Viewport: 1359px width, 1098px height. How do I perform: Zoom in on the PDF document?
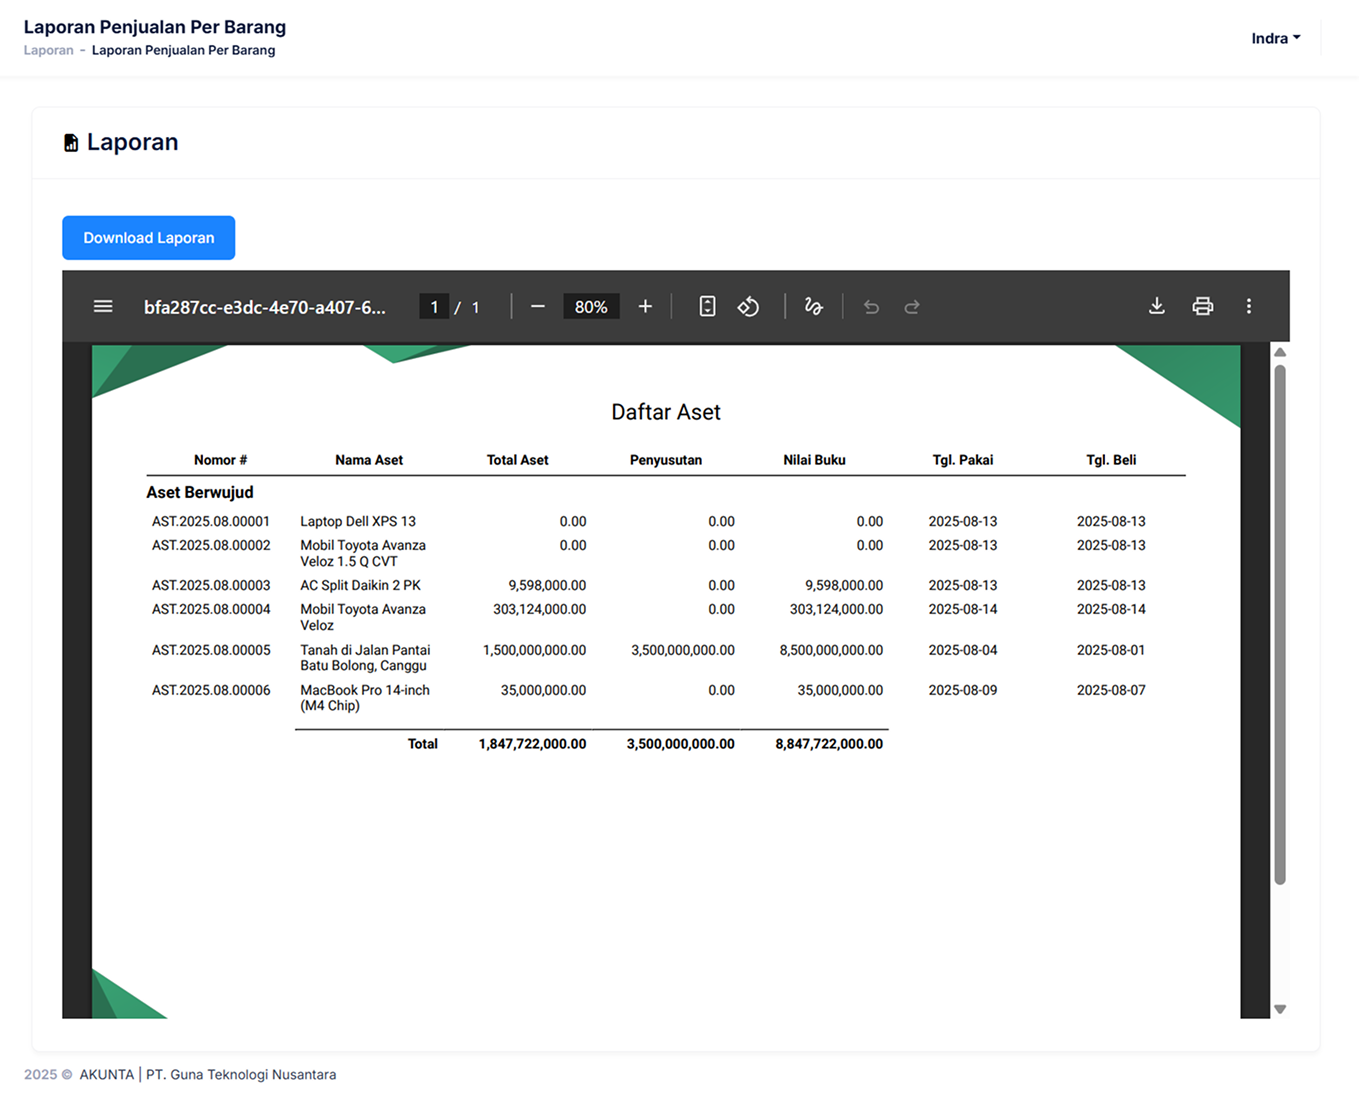coord(645,307)
